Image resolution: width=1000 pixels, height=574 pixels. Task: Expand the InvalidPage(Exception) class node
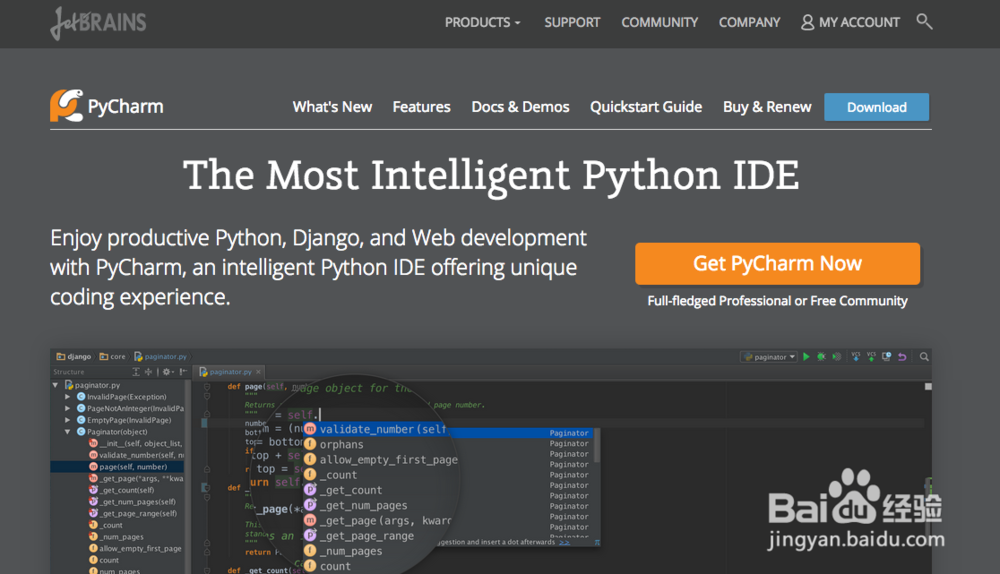click(x=68, y=397)
